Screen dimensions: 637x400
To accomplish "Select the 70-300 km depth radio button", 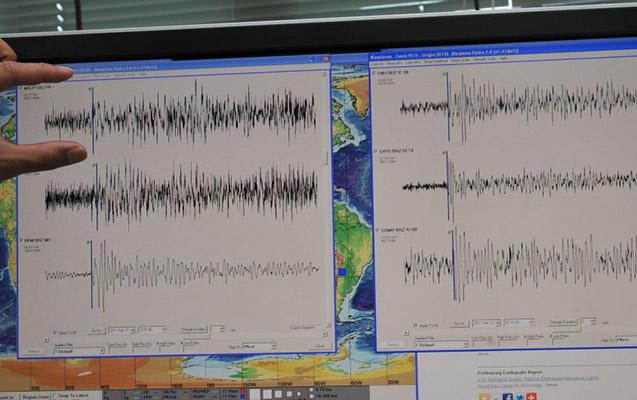I will tap(312, 396).
